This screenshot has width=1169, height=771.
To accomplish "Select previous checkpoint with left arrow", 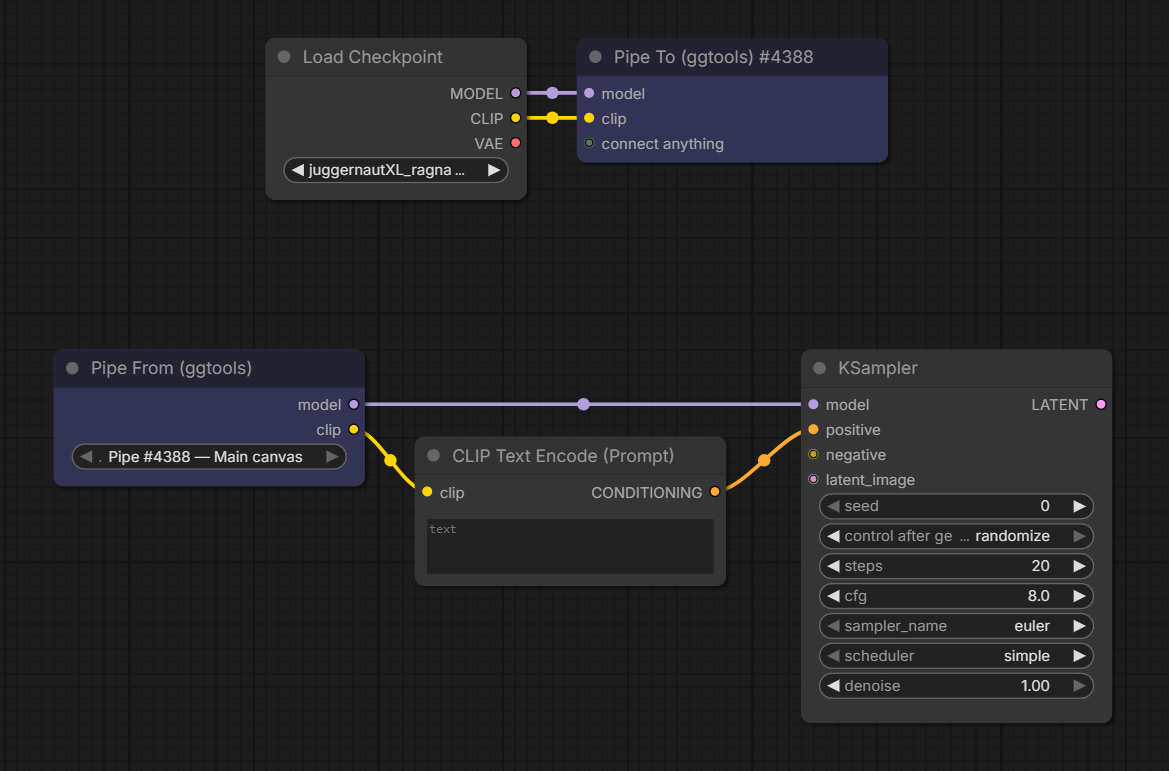I will point(297,170).
